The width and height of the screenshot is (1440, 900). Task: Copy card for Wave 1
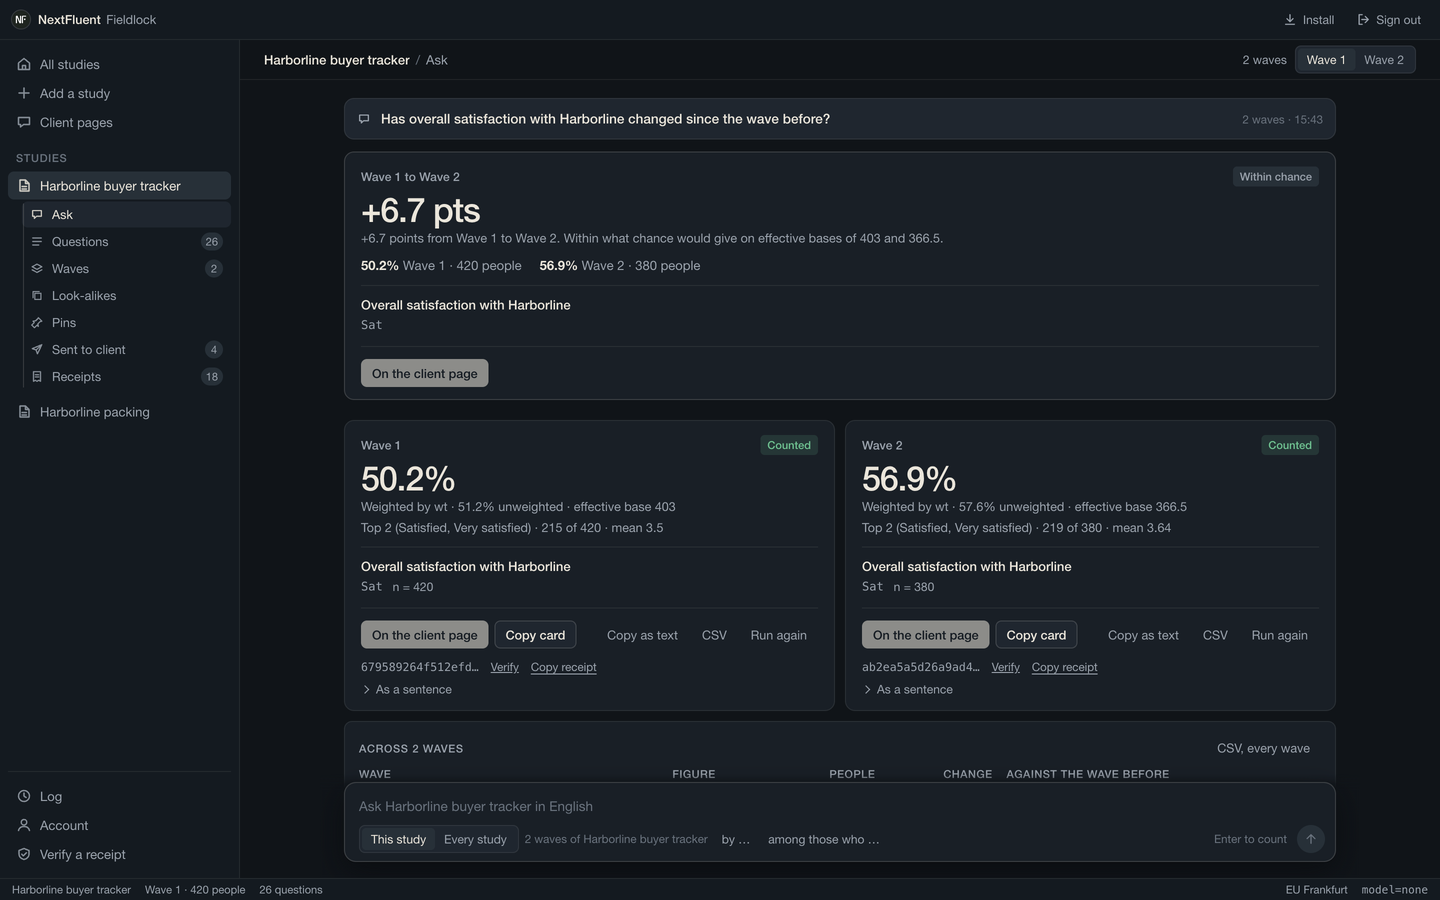[535, 635]
